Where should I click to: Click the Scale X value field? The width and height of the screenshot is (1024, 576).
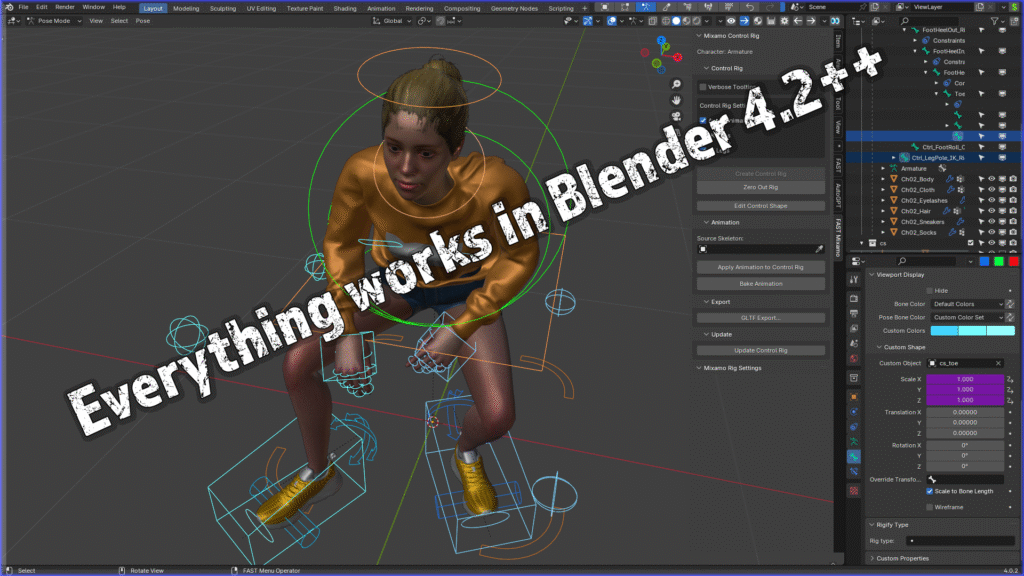pyautogui.click(x=965, y=379)
